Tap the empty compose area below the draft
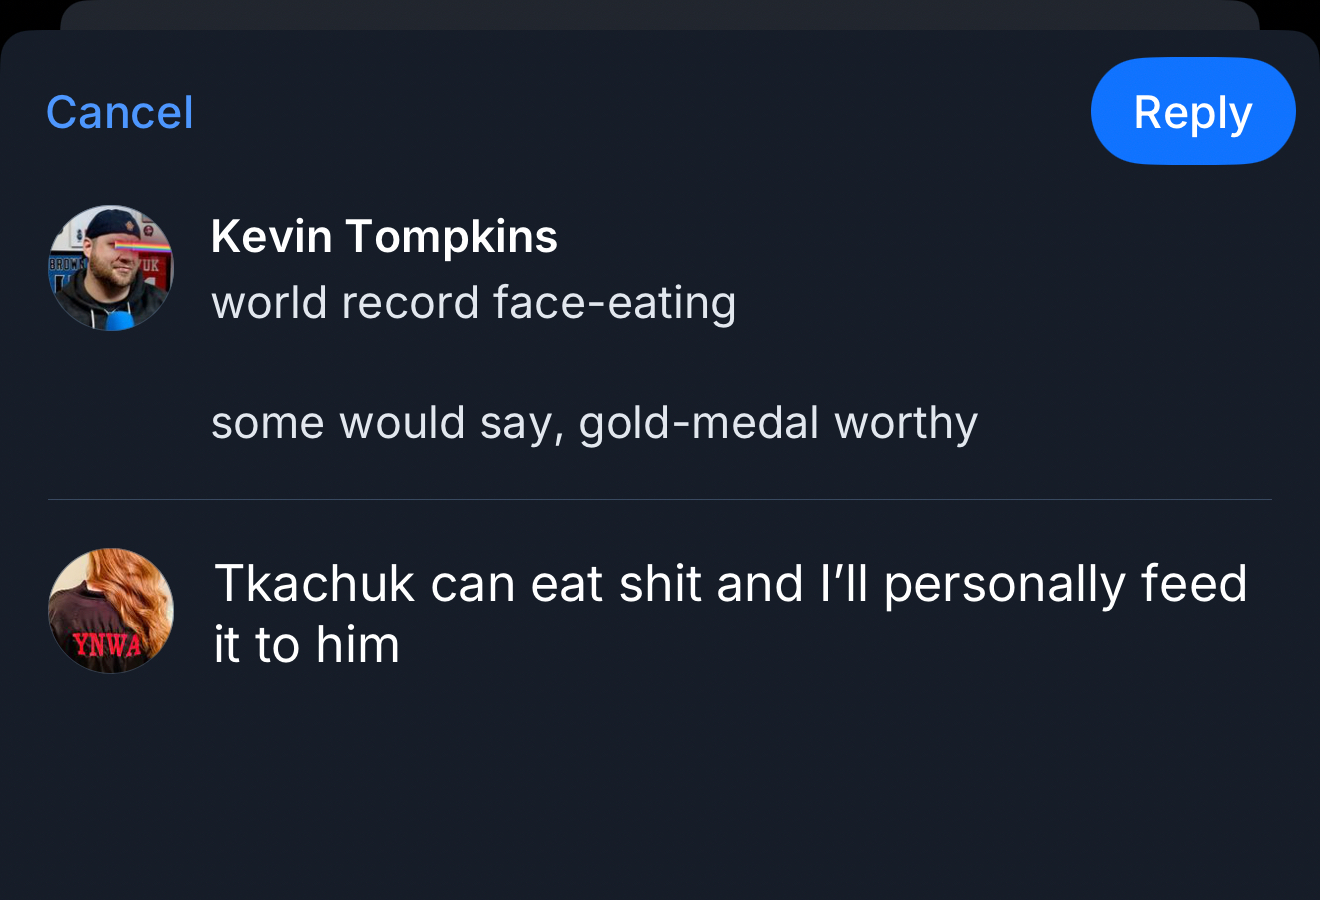 [660, 790]
